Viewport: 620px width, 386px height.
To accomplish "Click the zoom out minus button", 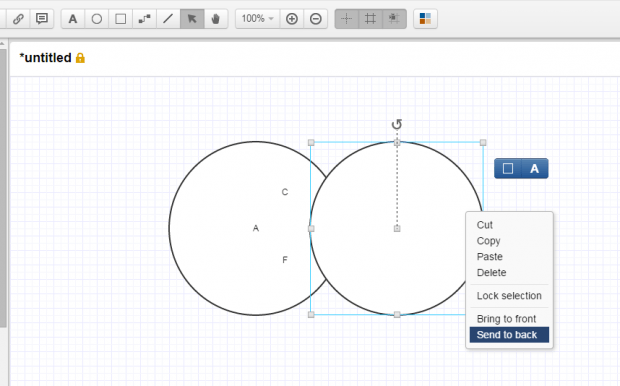I will click(316, 19).
